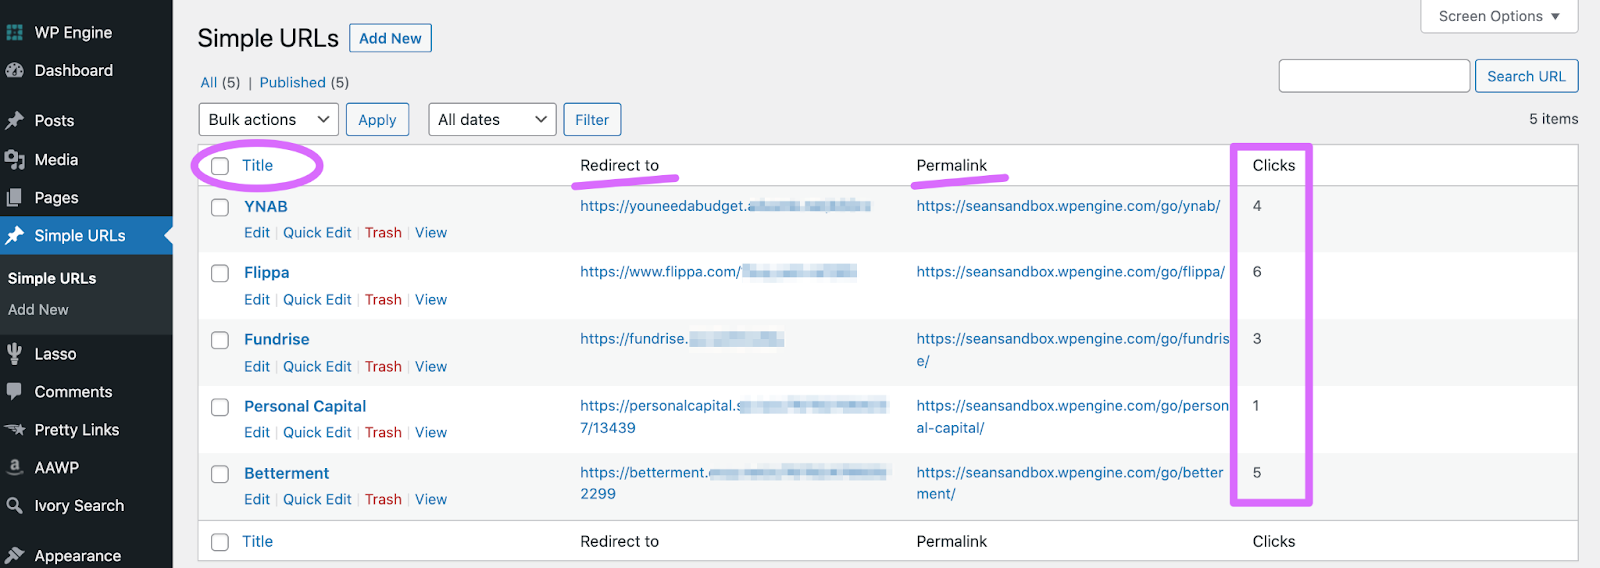This screenshot has height=568, width=1600.
Task: Click the WP Engine grid icon
Action: [14, 32]
